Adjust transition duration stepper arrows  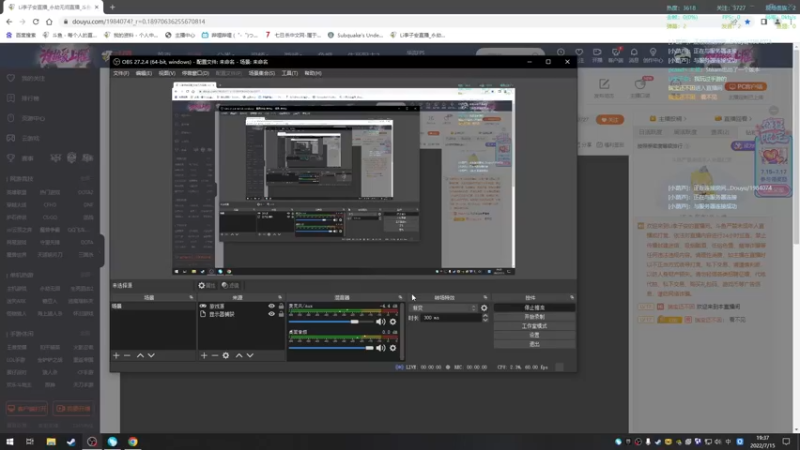[485, 317]
